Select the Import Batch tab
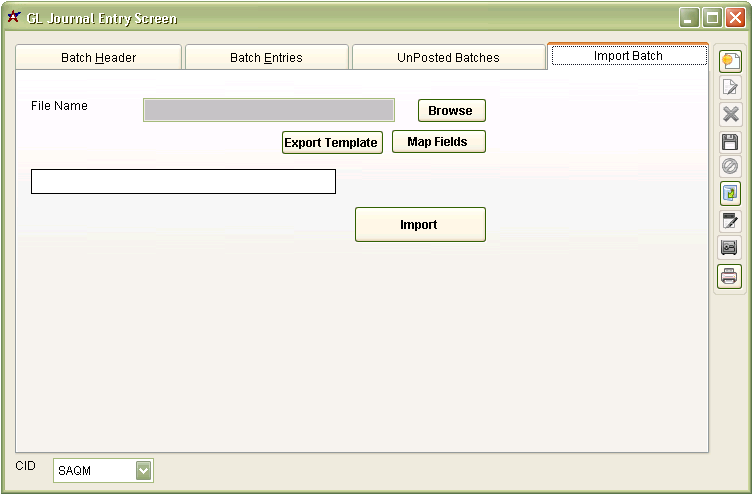Screen dimensions: 754x496 (x=628, y=56)
